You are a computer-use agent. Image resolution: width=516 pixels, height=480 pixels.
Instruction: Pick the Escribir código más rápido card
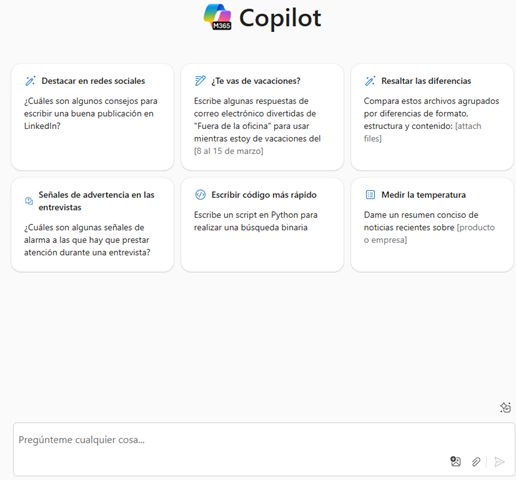tap(262, 225)
